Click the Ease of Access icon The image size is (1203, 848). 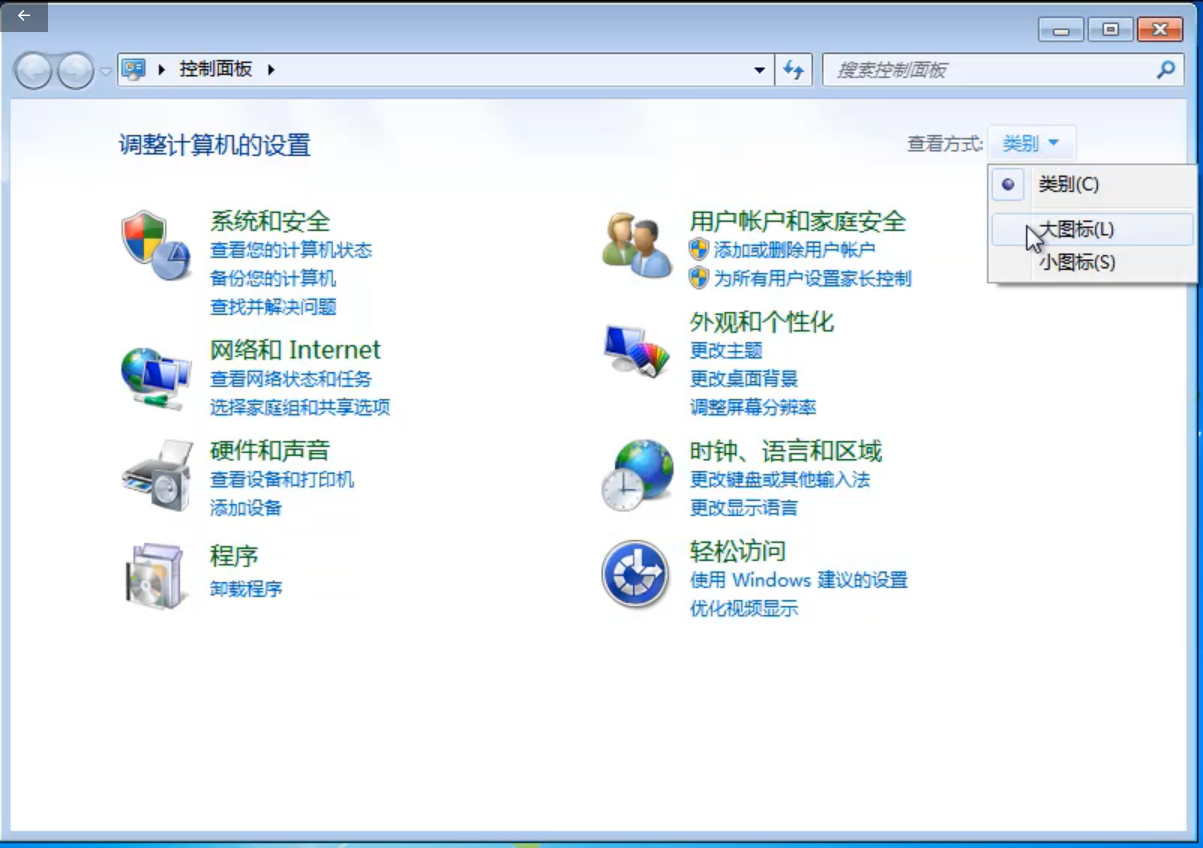635,575
